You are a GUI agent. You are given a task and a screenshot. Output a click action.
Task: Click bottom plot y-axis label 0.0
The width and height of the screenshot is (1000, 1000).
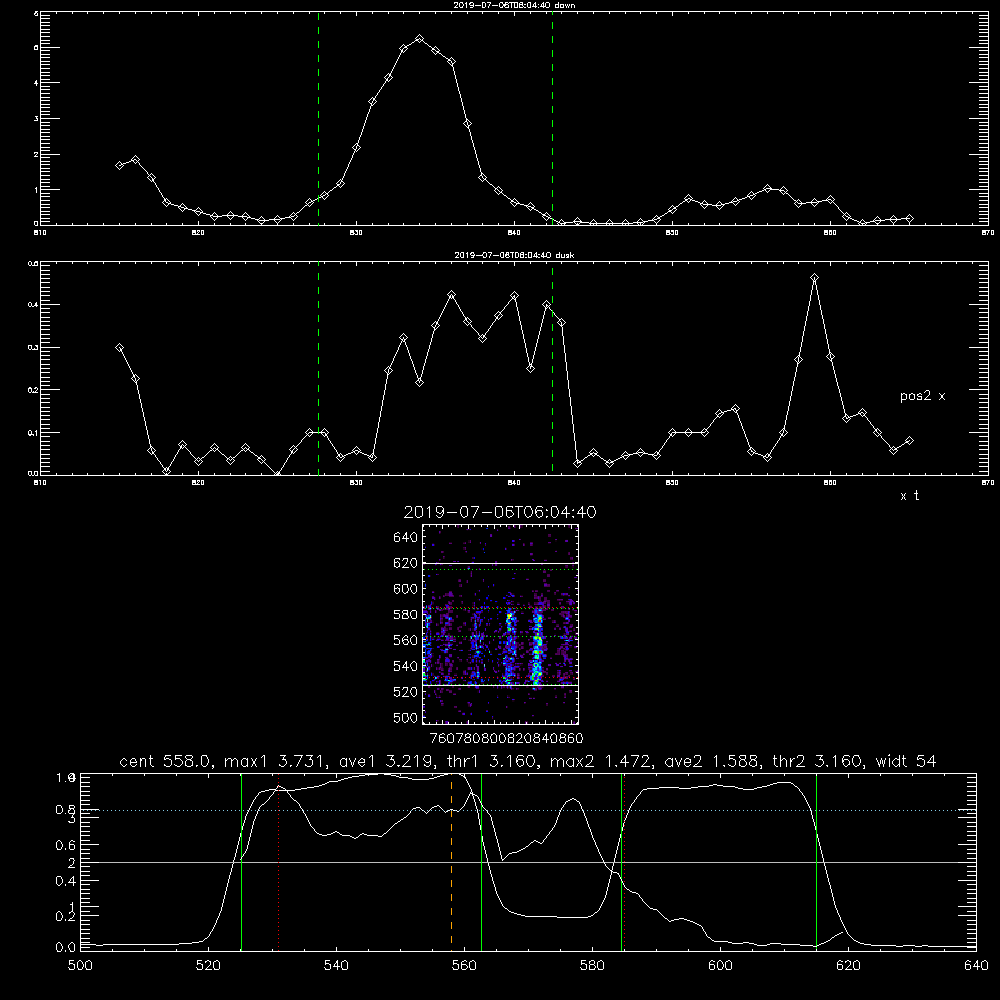click(x=66, y=948)
